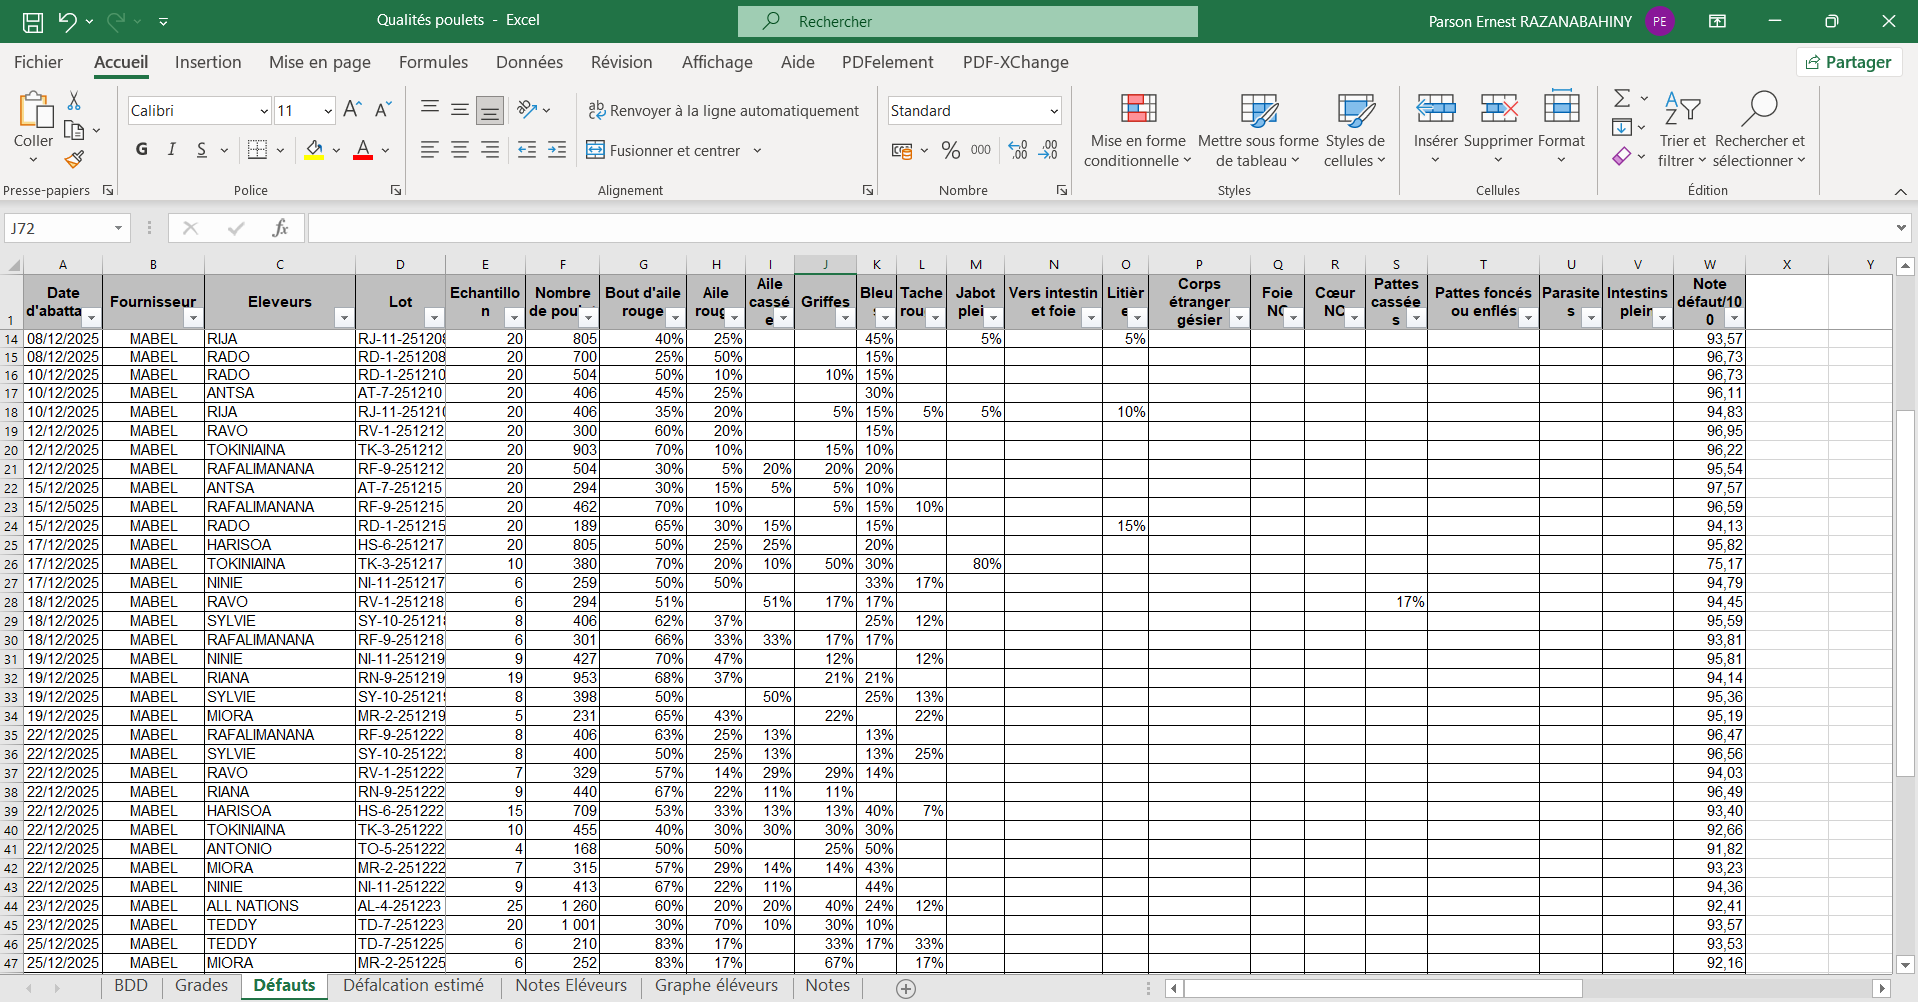This screenshot has width=1918, height=1002.
Task: Open the Calibri font name dropdown
Action: point(264,111)
